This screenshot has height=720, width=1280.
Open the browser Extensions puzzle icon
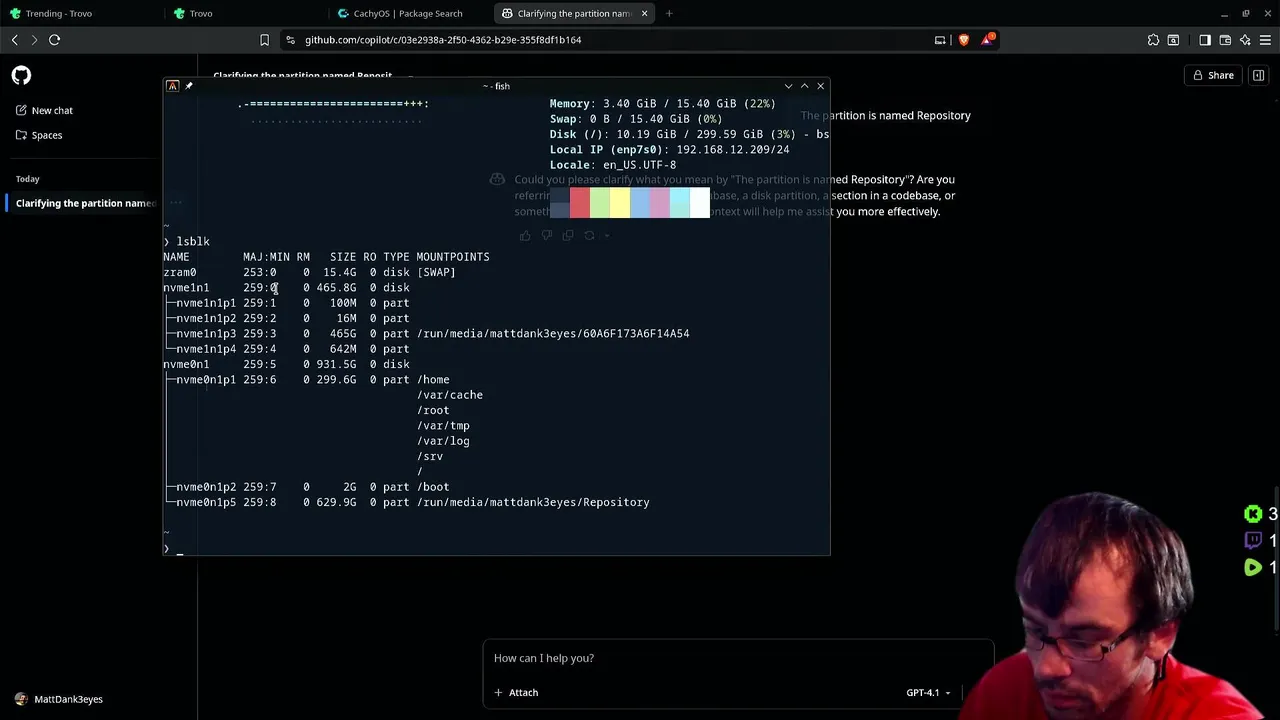click(x=1153, y=40)
